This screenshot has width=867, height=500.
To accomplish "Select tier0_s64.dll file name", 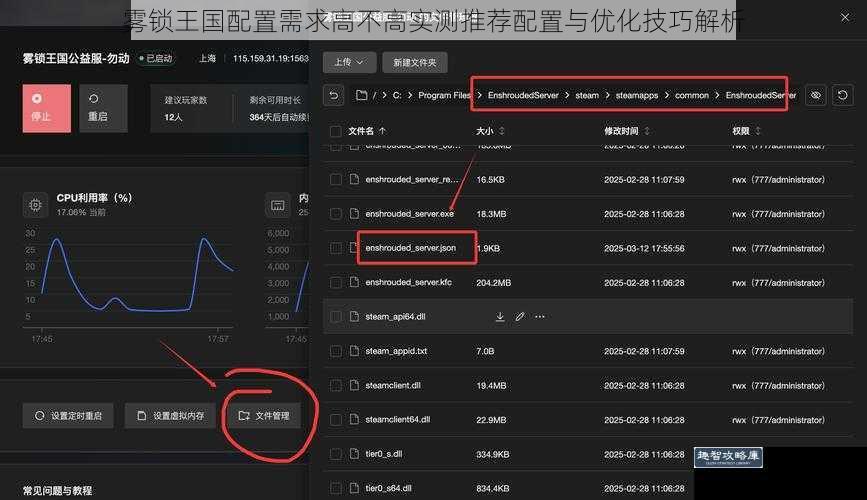I will coord(388,488).
